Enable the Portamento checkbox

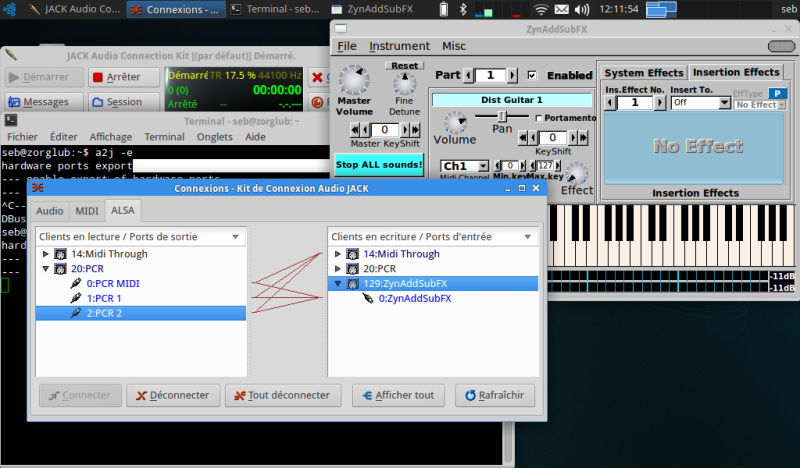point(538,118)
